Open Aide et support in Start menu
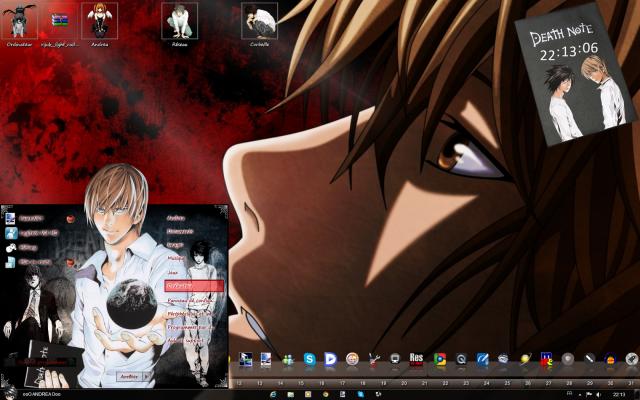The width and height of the screenshot is (640, 400). (x=185, y=340)
